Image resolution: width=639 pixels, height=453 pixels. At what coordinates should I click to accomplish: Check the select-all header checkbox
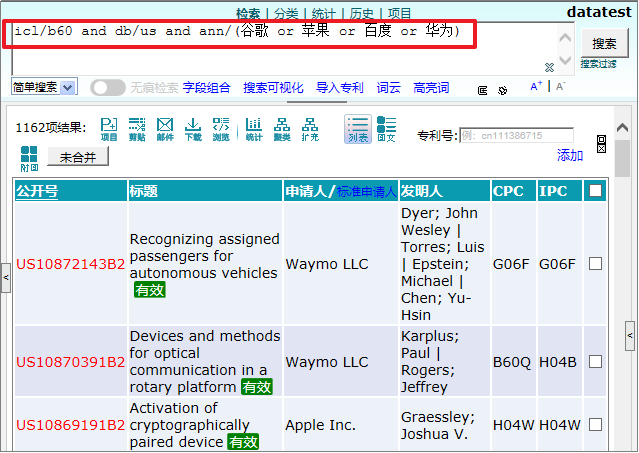pos(595,191)
